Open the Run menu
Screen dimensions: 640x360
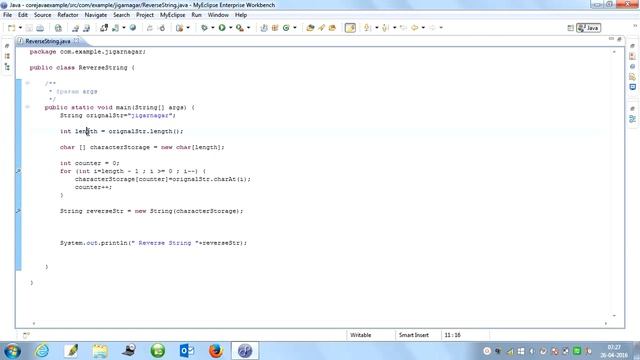click(x=196, y=15)
